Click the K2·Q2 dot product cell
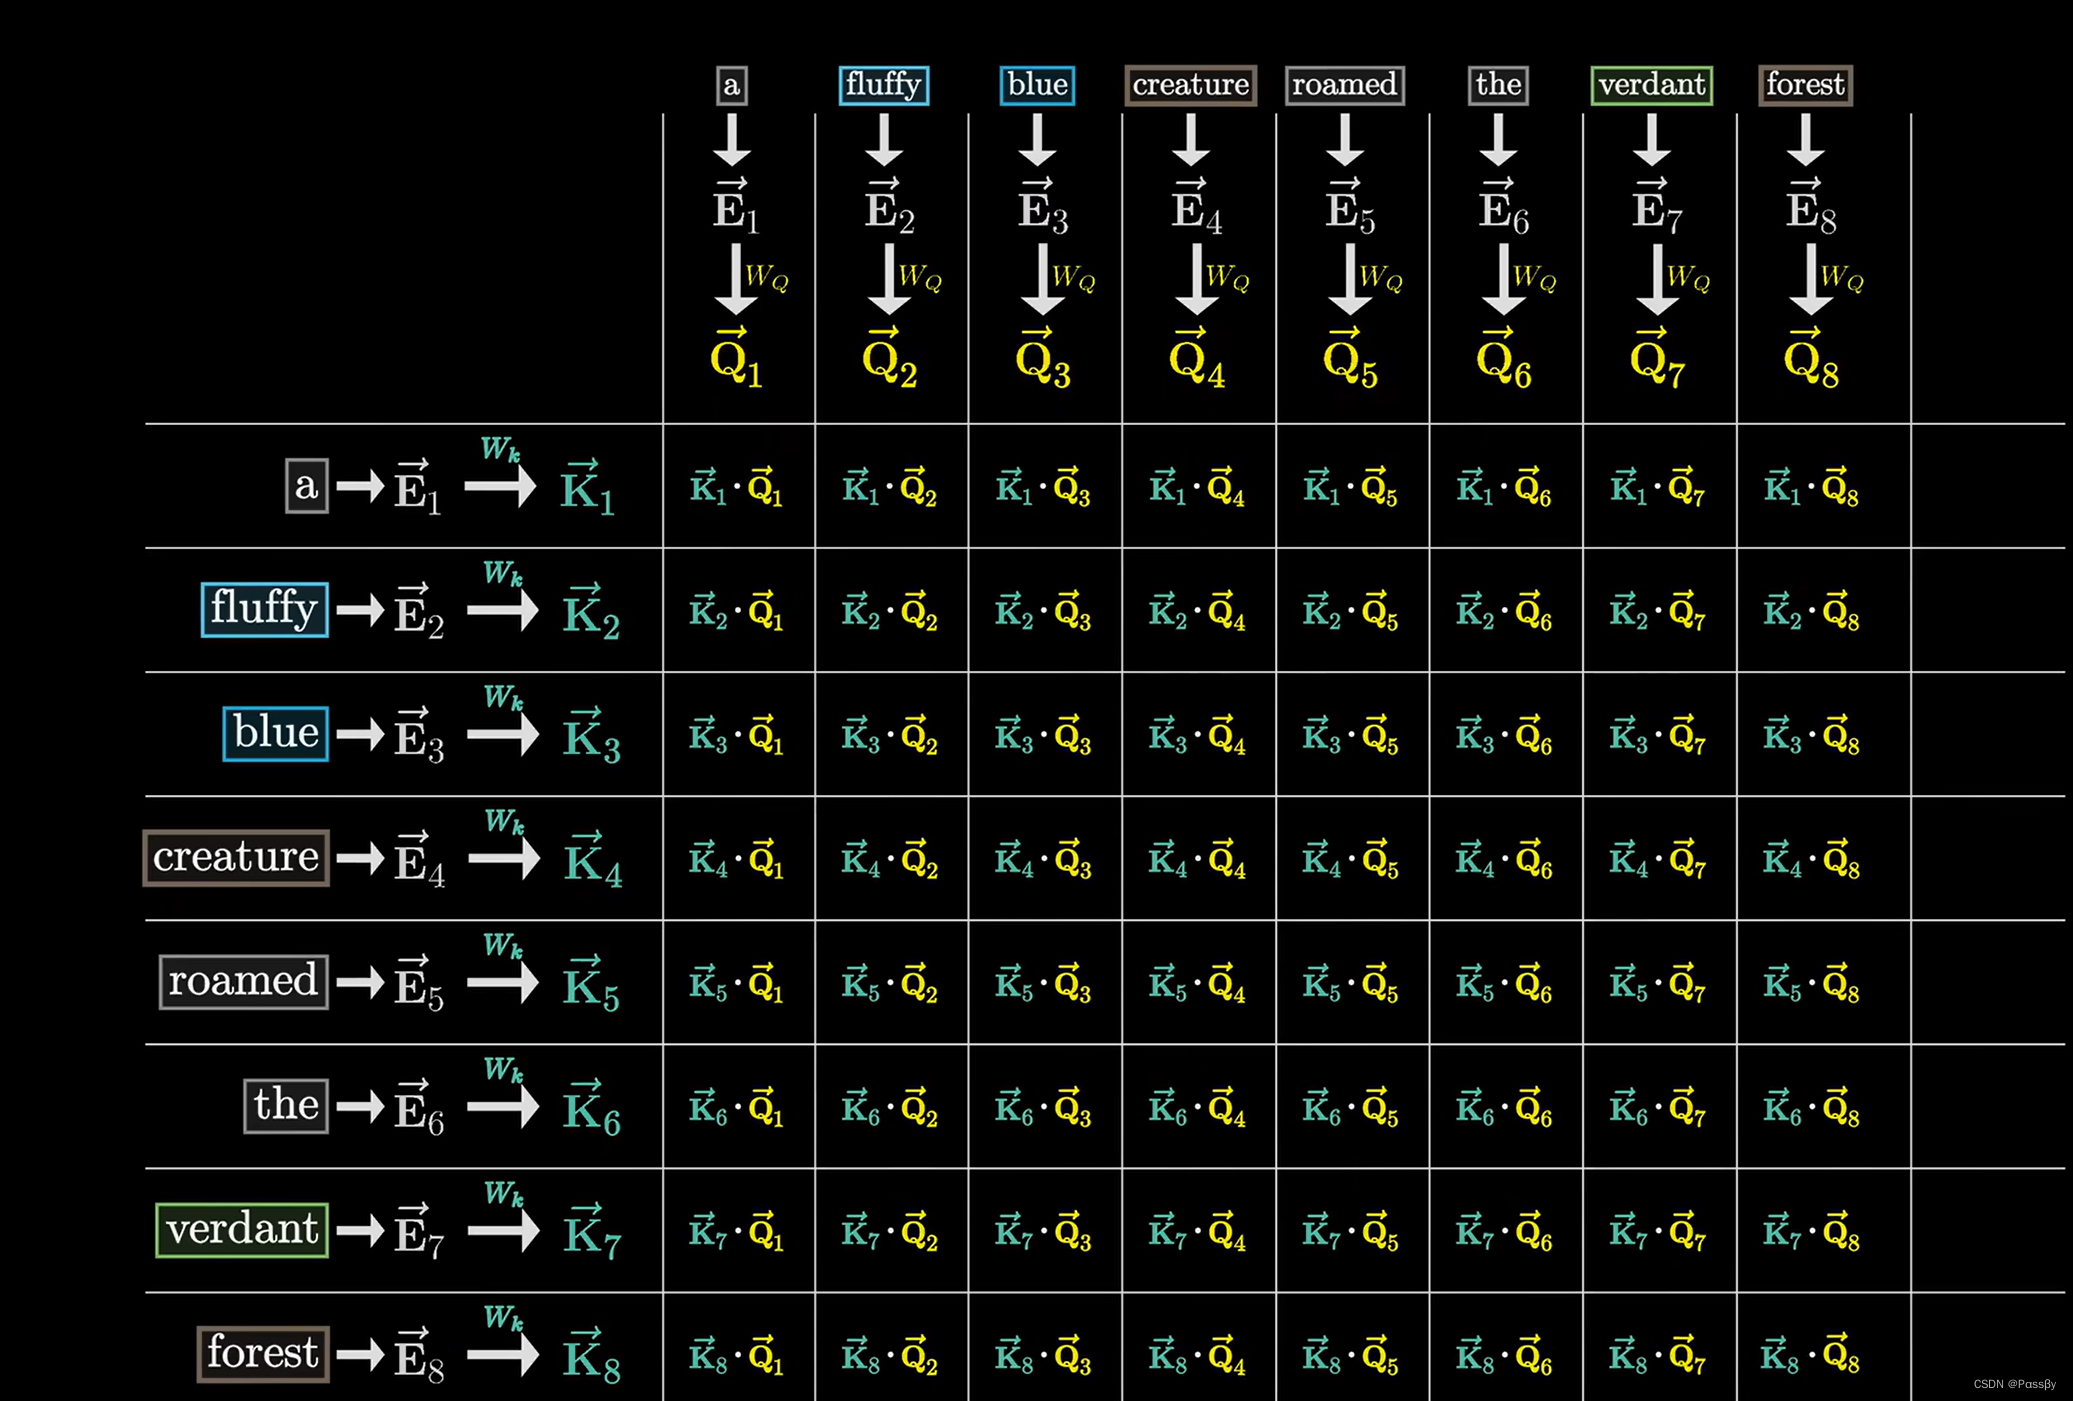Image resolution: width=2073 pixels, height=1401 pixels. click(x=889, y=612)
